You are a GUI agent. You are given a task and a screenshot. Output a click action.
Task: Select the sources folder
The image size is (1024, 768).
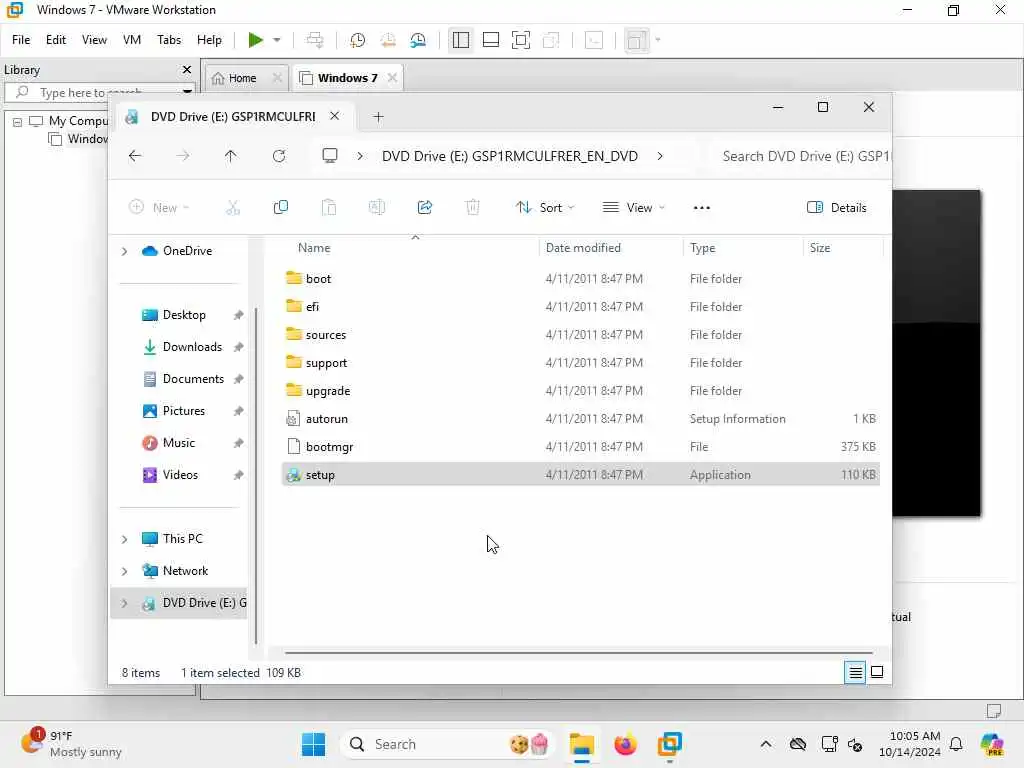click(x=580, y=335)
